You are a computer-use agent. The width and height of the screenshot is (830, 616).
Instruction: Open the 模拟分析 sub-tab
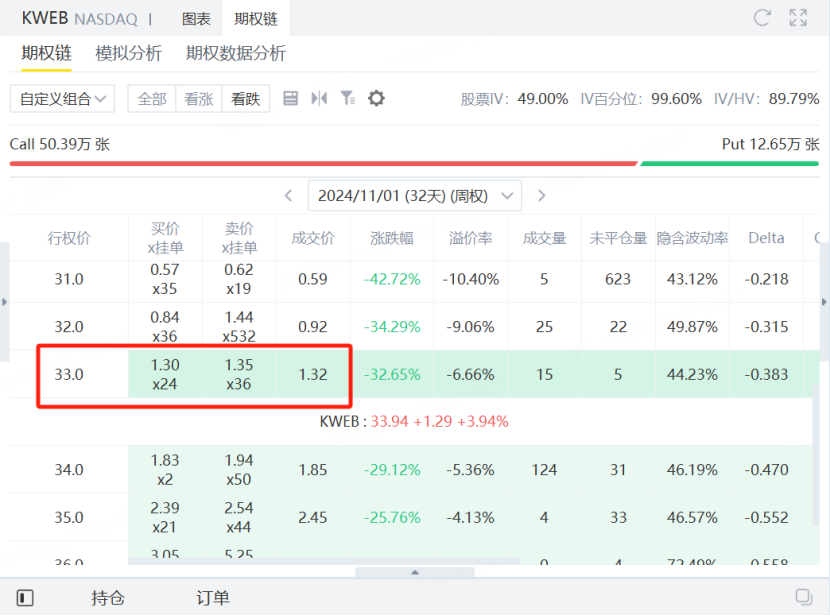pyautogui.click(x=129, y=53)
